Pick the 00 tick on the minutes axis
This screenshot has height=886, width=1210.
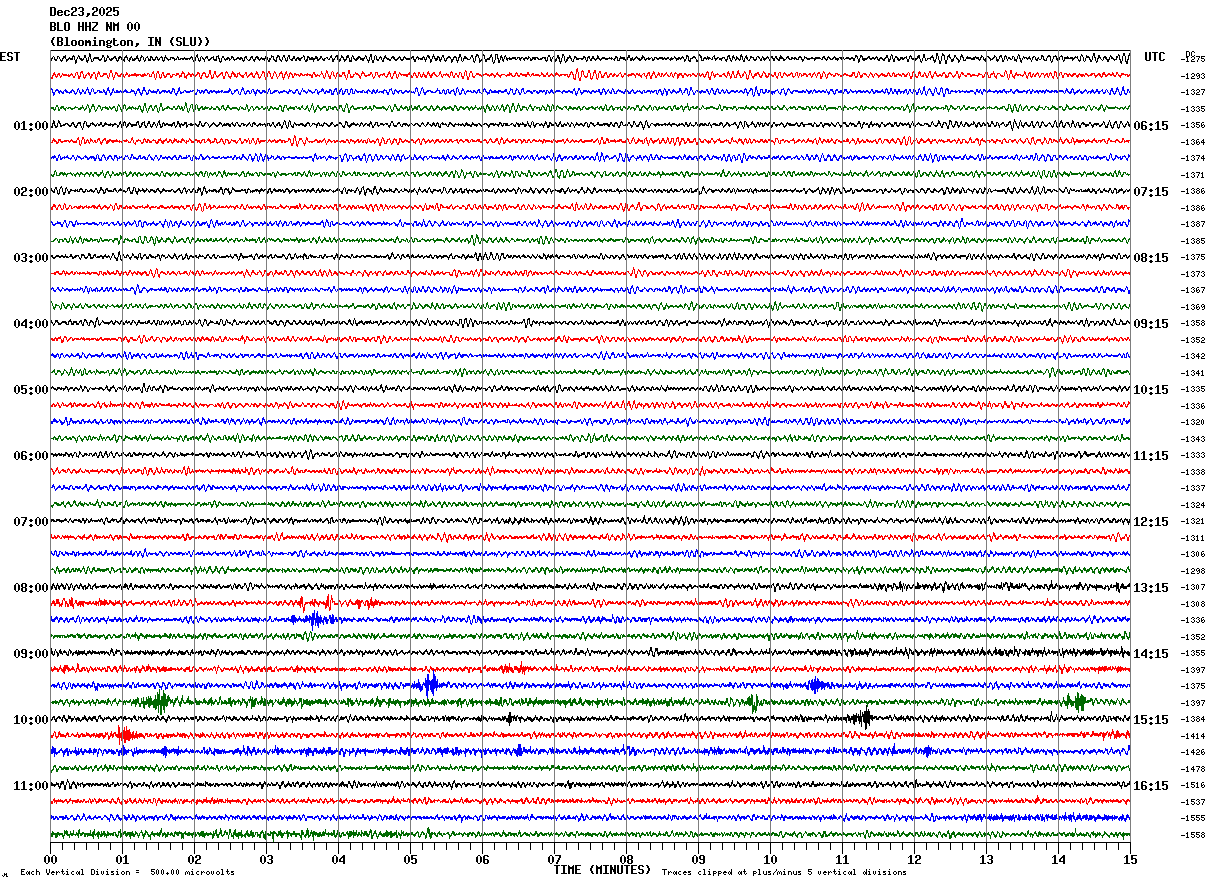(50, 859)
